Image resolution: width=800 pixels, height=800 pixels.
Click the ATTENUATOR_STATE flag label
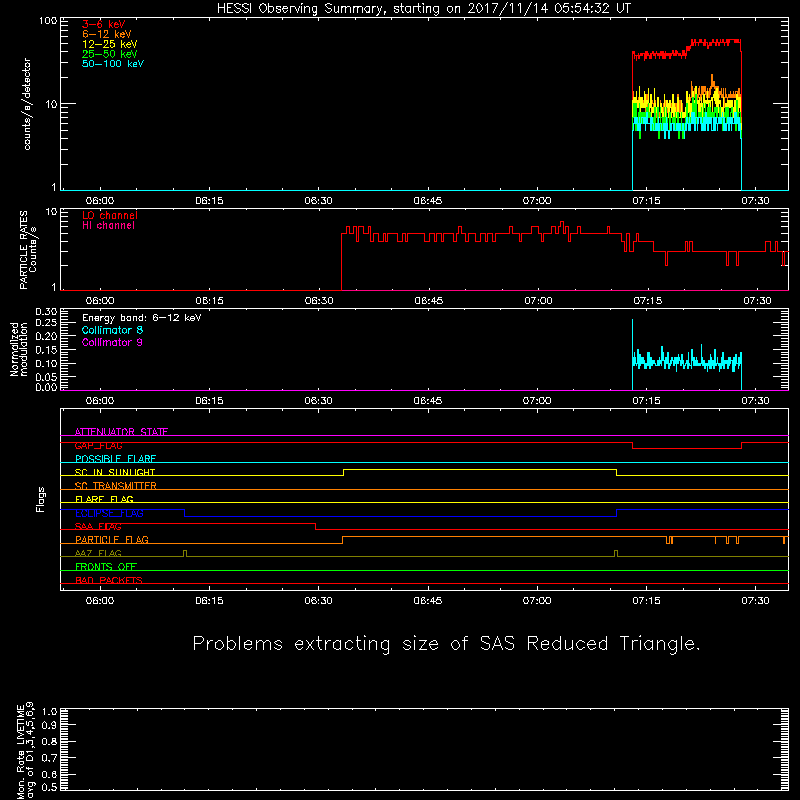coord(121,432)
